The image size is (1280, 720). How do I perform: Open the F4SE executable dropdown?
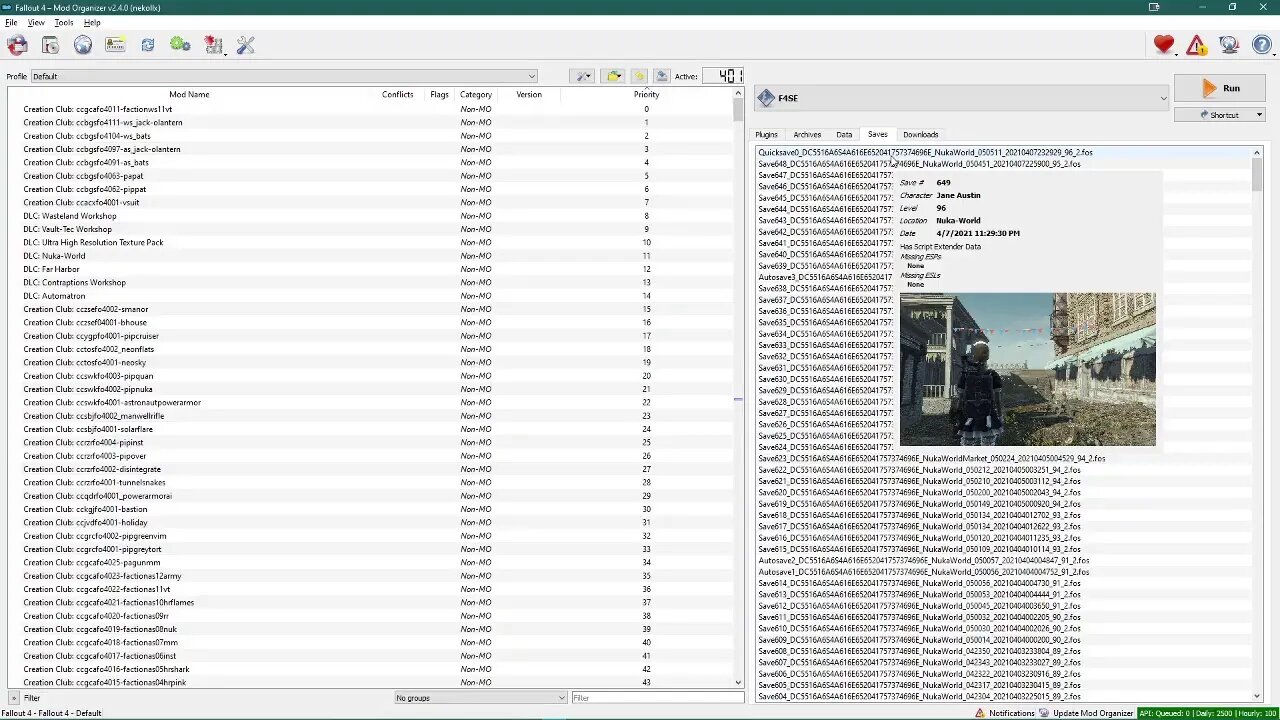click(x=962, y=98)
